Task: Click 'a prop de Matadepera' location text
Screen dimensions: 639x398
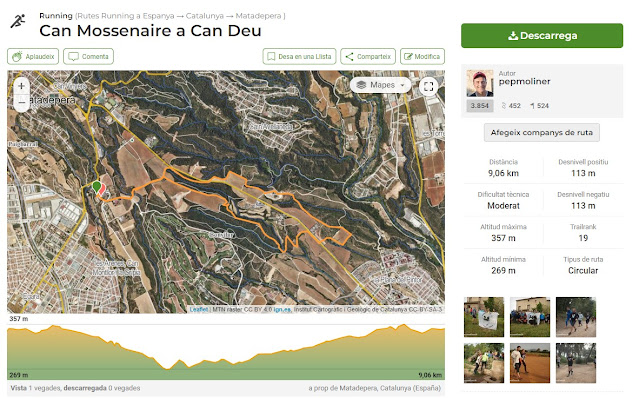Action: click(x=375, y=388)
